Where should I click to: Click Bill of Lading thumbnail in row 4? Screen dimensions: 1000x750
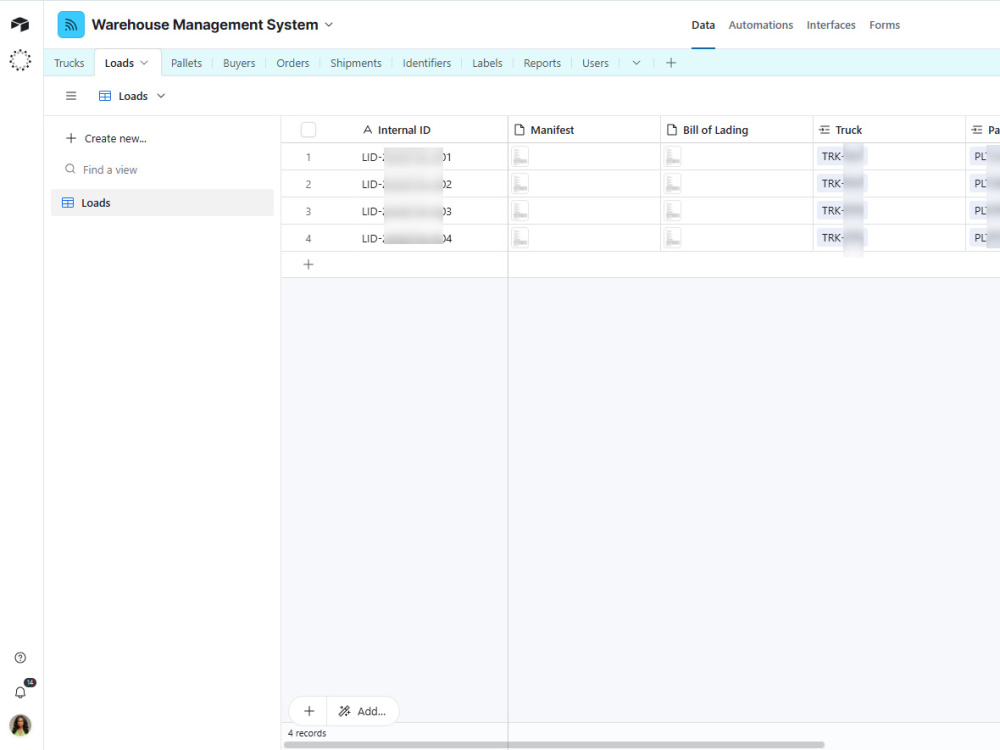tap(673, 238)
